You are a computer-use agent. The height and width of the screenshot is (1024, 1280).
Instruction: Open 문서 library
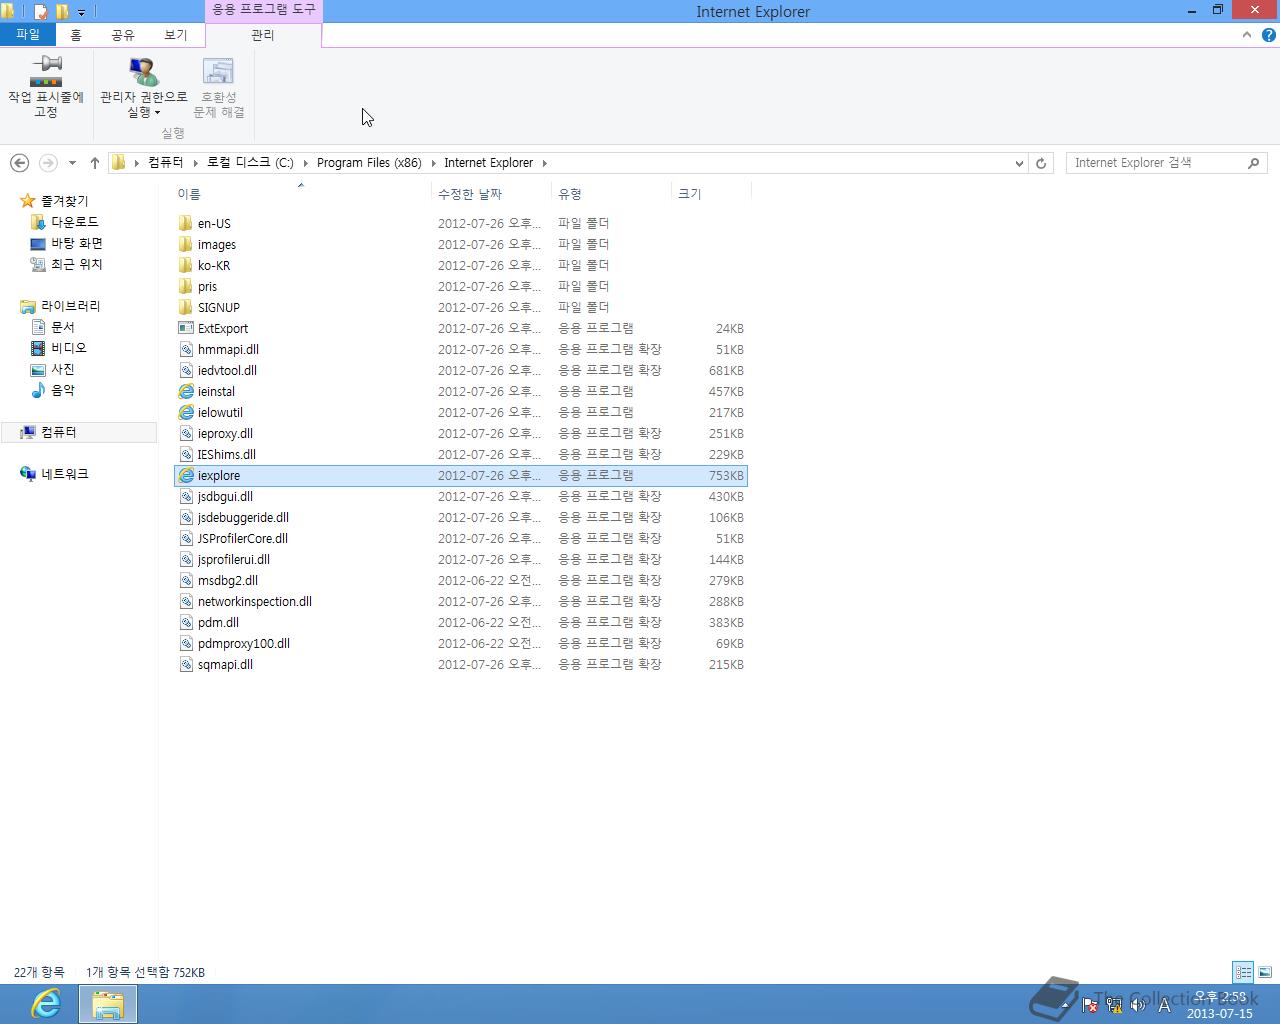click(x=62, y=327)
